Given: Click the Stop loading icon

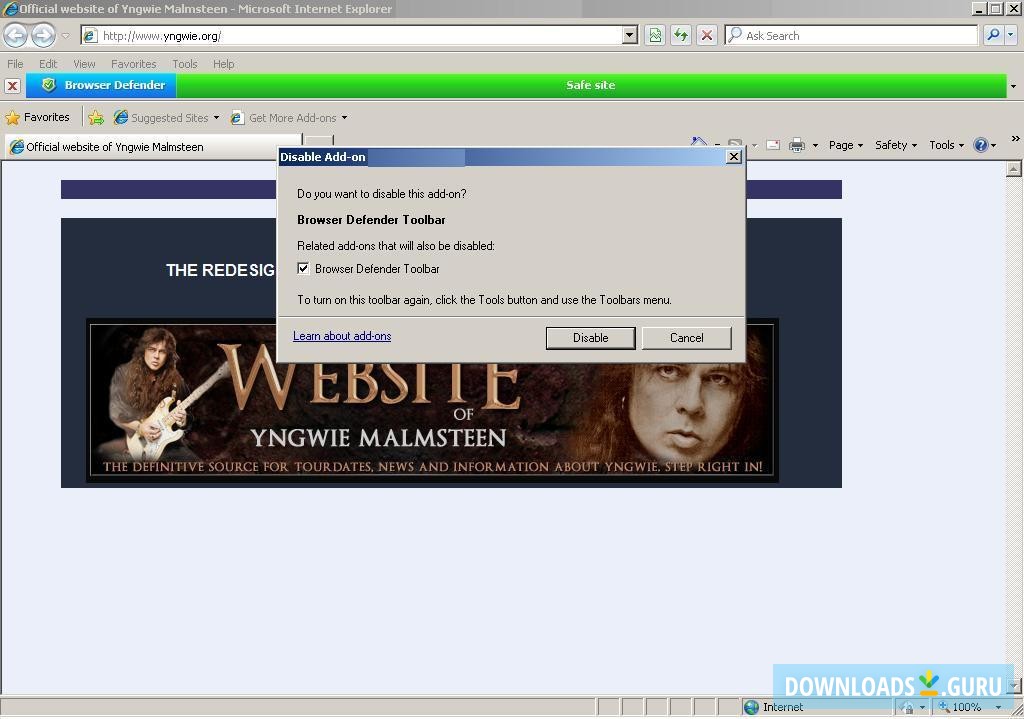Looking at the screenshot, I should coord(707,35).
